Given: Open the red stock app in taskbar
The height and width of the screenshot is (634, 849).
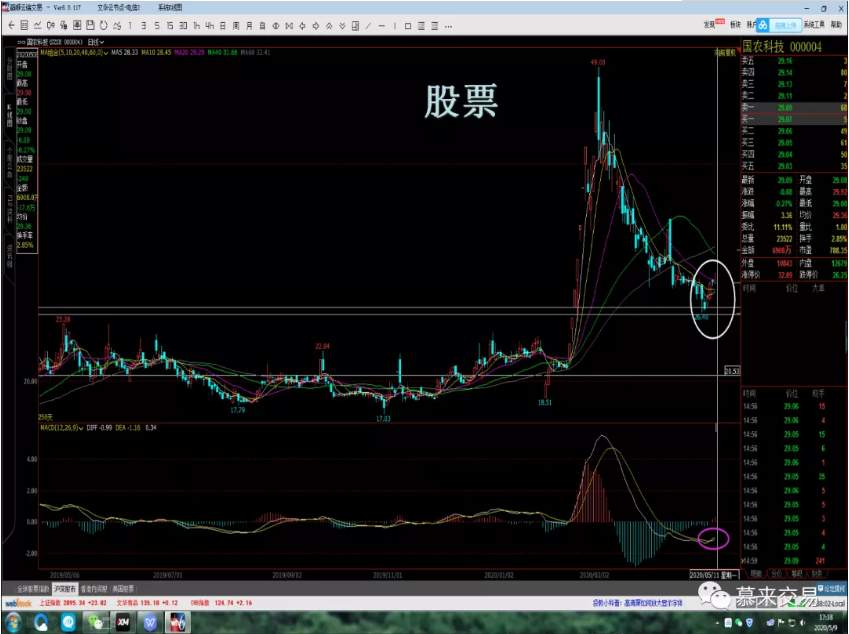Looking at the screenshot, I should pos(178,623).
